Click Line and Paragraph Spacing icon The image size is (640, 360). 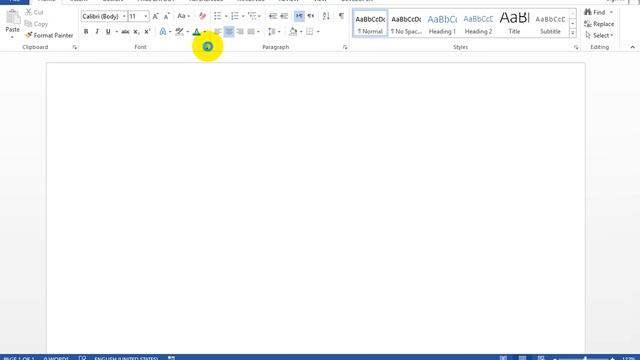click(272, 31)
